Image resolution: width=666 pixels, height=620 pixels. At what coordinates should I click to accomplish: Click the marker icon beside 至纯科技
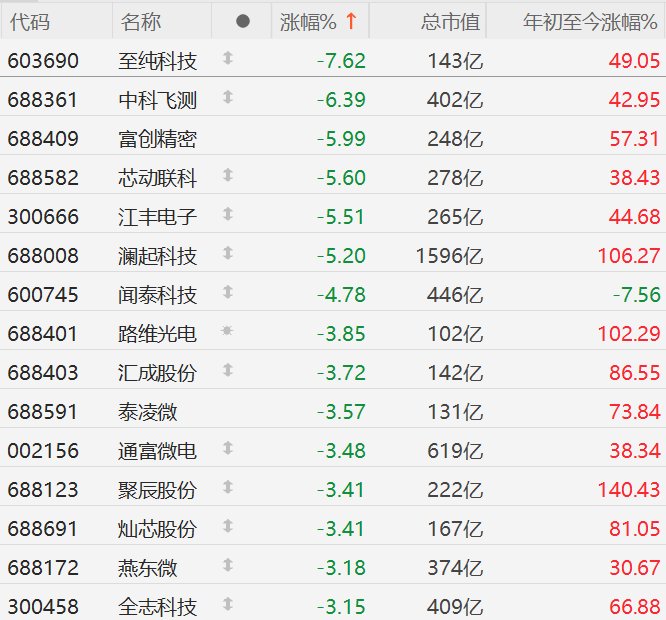click(228, 60)
